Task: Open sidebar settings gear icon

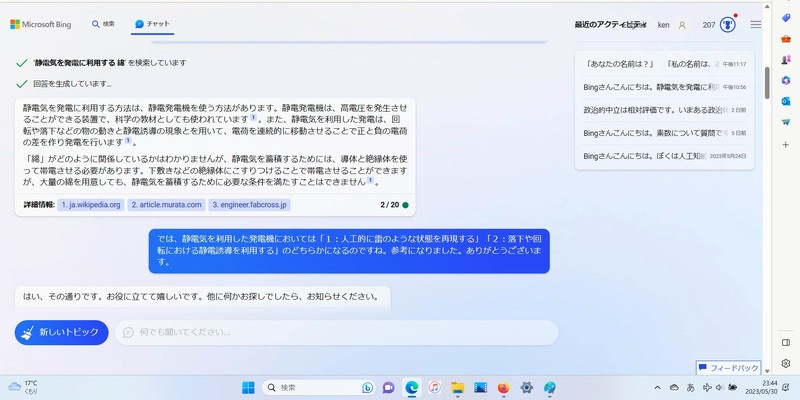Action: click(x=786, y=363)
